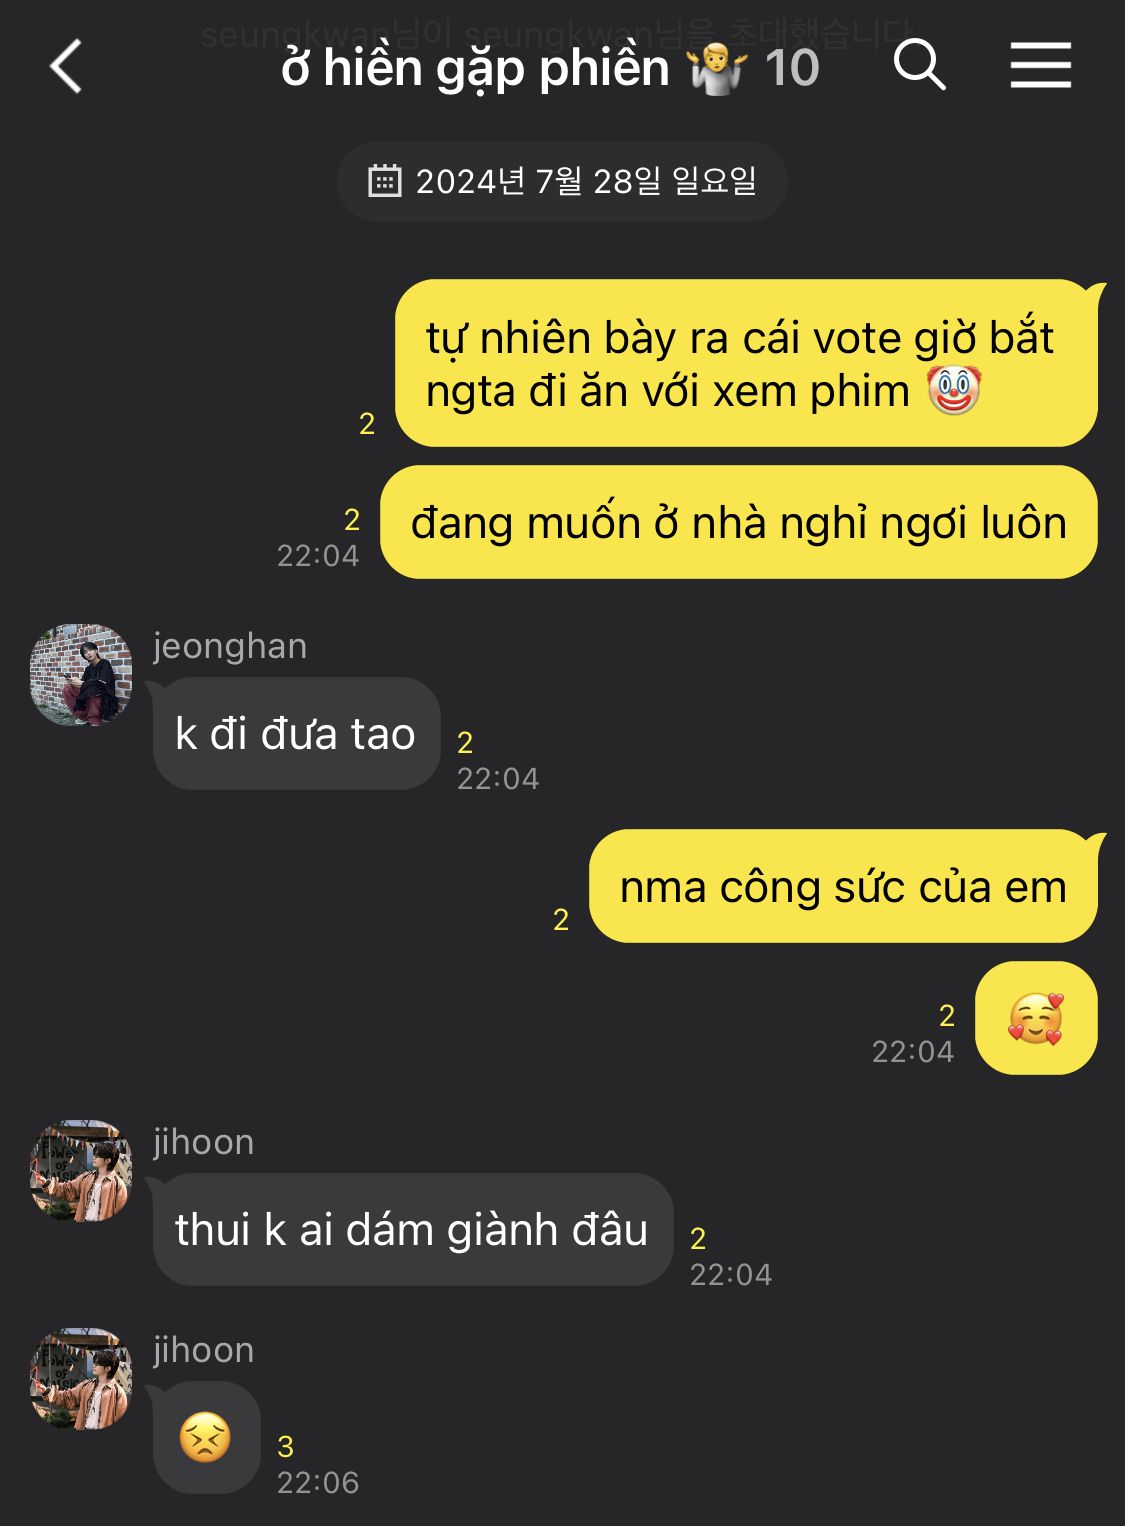1125x1526 pixels.
Task: Select the message 'k đi đưa tao'
Action: (296, 734)
